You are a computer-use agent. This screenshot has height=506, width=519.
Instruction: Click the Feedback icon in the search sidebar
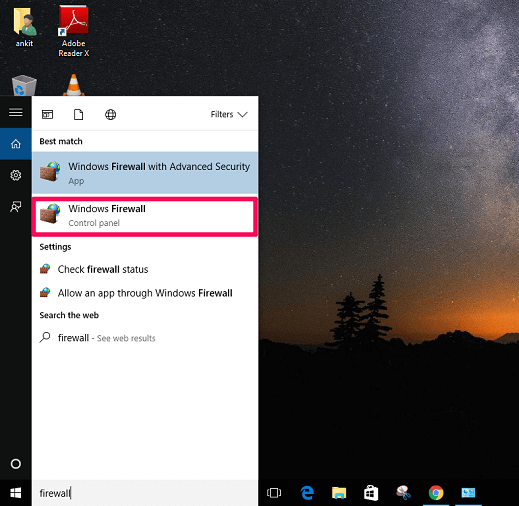point(16,207)
